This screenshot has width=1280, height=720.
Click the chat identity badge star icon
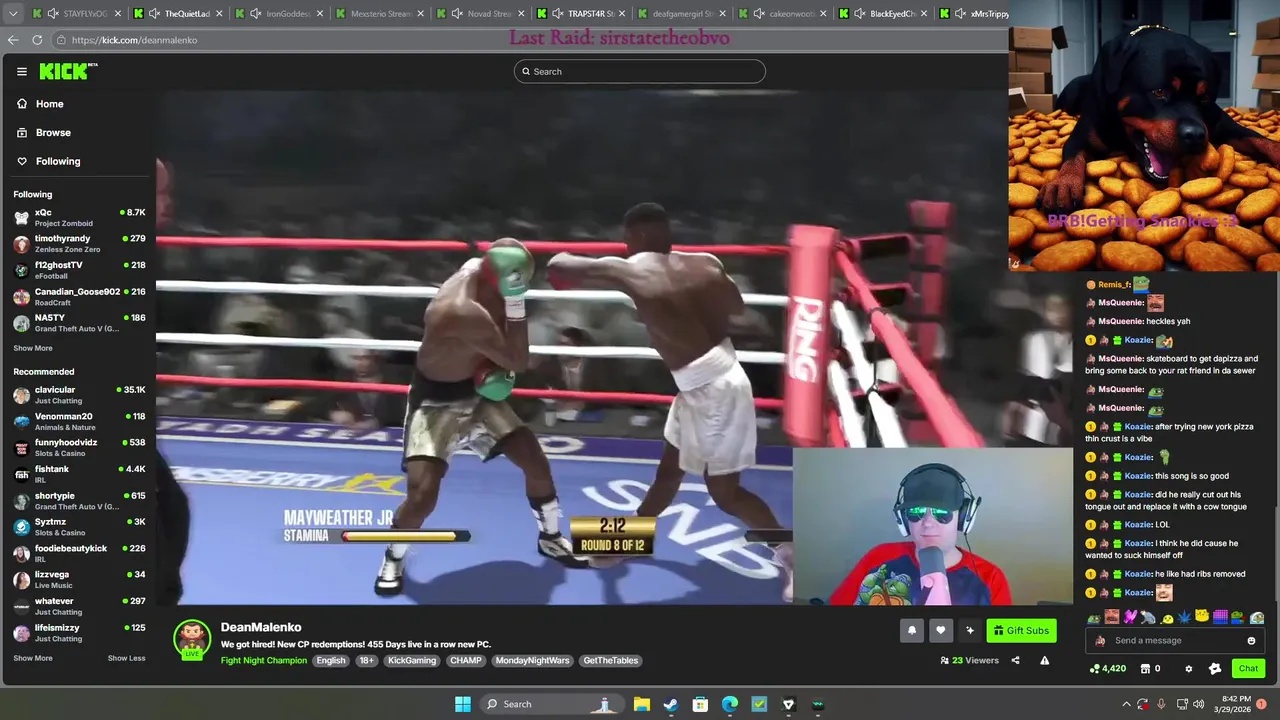[1215, 669]
